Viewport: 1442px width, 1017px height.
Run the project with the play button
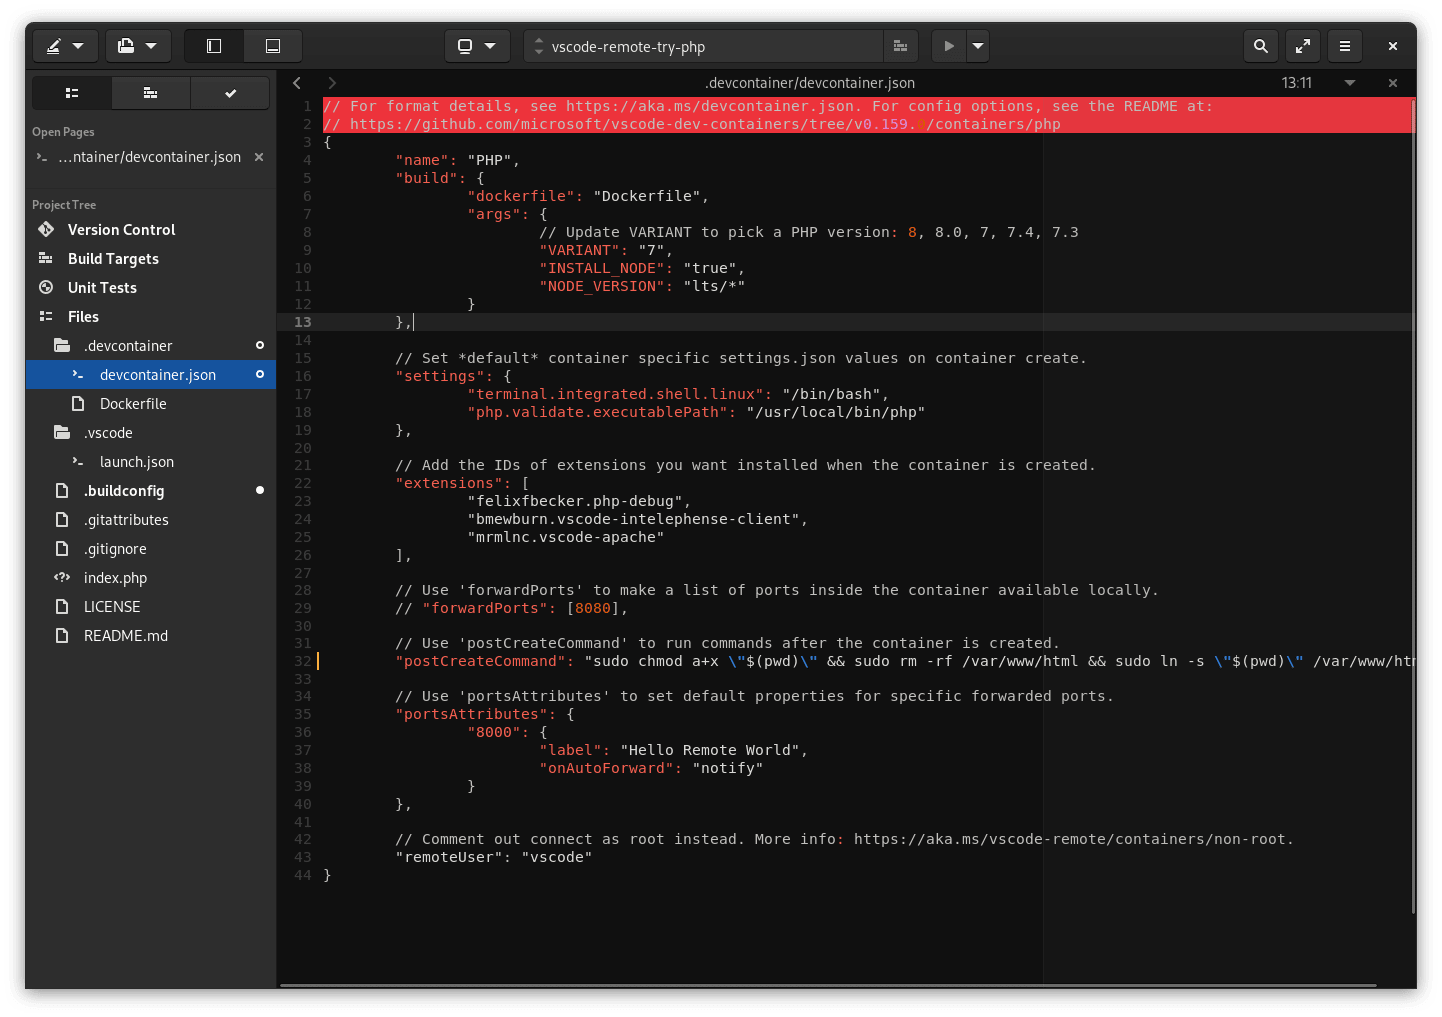tap(948, 46)
